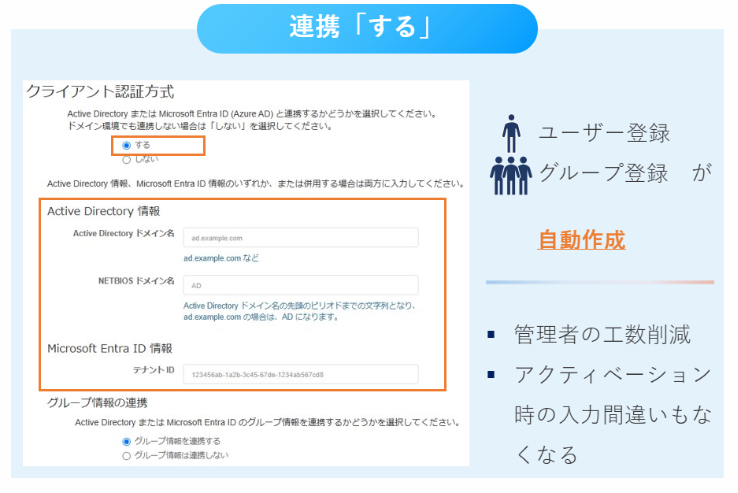Select the しない radio button
738x493 pixels.
[x=126, y=159]
